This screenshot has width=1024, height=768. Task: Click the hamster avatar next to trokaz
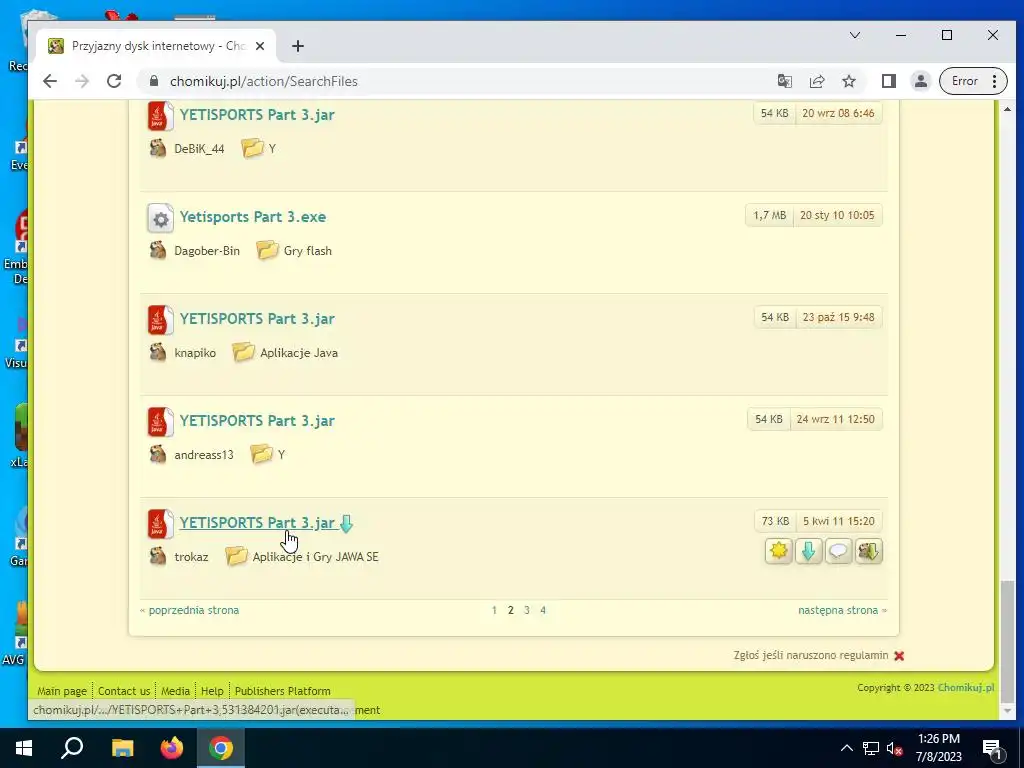[x=157, y=556]
